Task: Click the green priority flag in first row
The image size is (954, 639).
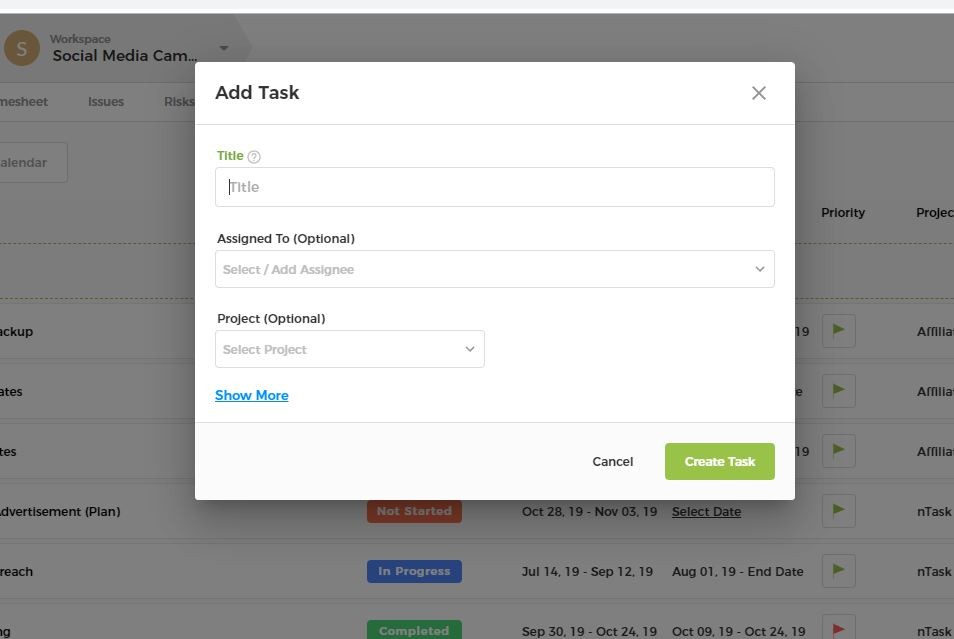Action: [x=838, y=331]
